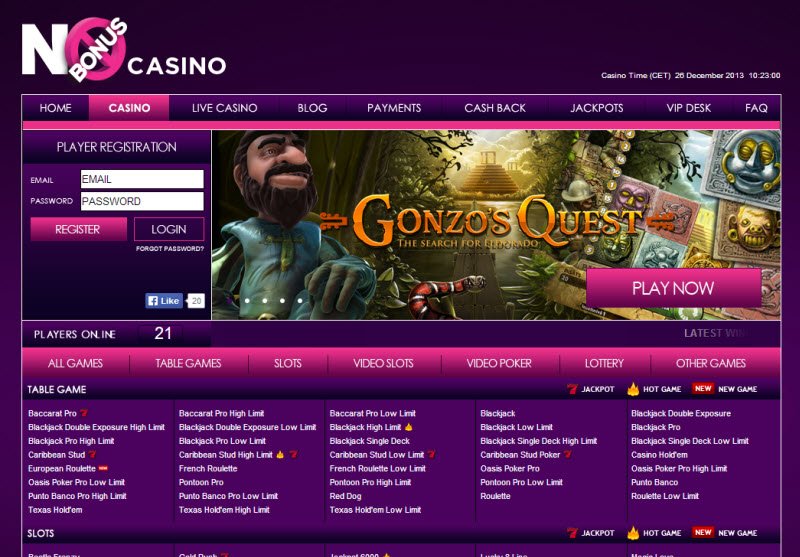800x557 pixels.
Task: Select the third banner slide dot
Action: [x=265, y=301]
